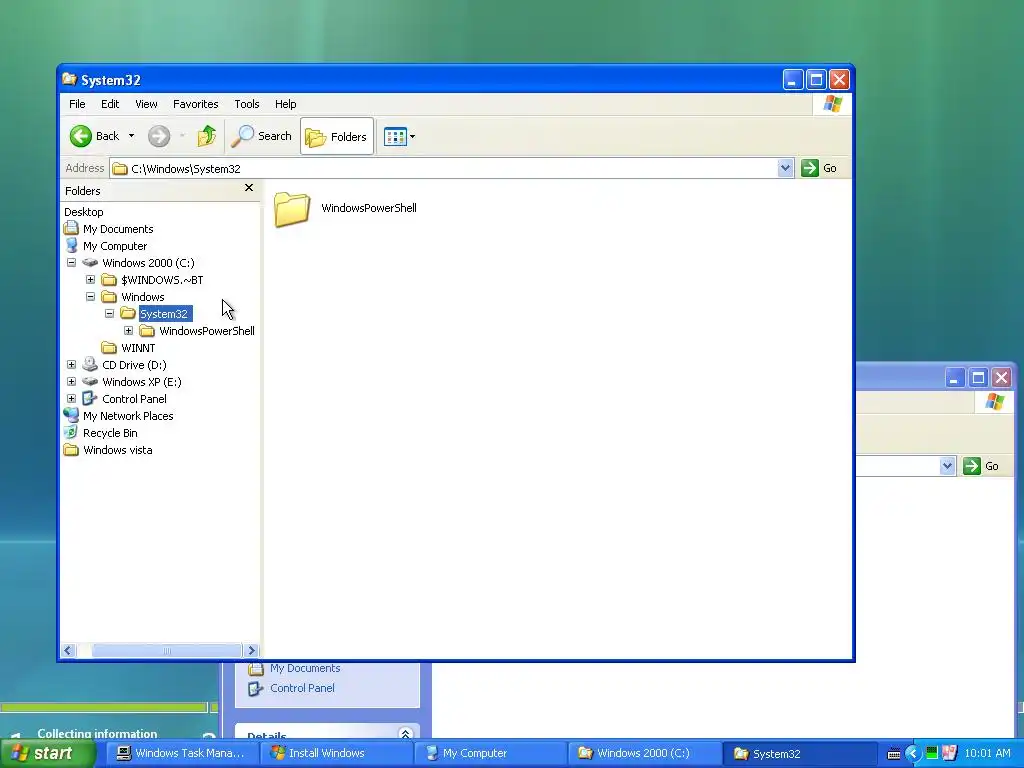This screenshot has height=768, width=1024.
Task: Go up one folder level
Action: 207,136
